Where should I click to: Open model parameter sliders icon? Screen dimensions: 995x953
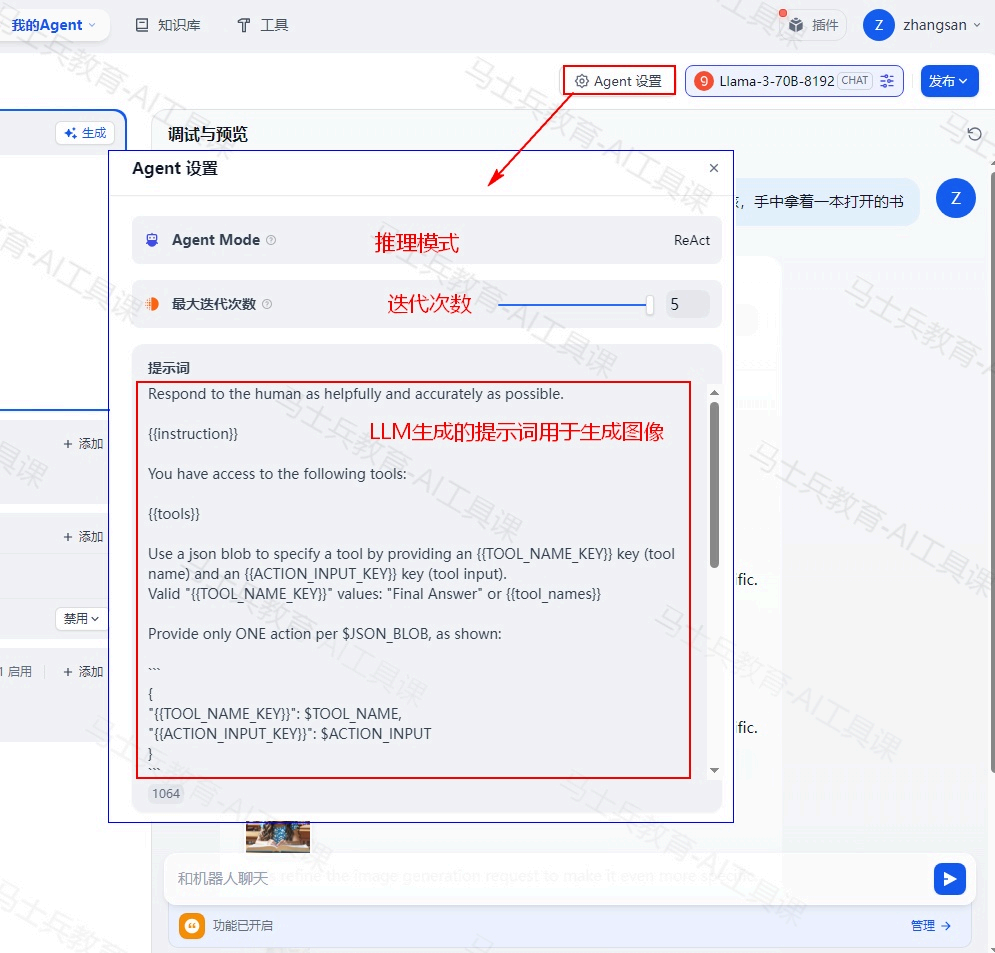[x=886, y=81]
